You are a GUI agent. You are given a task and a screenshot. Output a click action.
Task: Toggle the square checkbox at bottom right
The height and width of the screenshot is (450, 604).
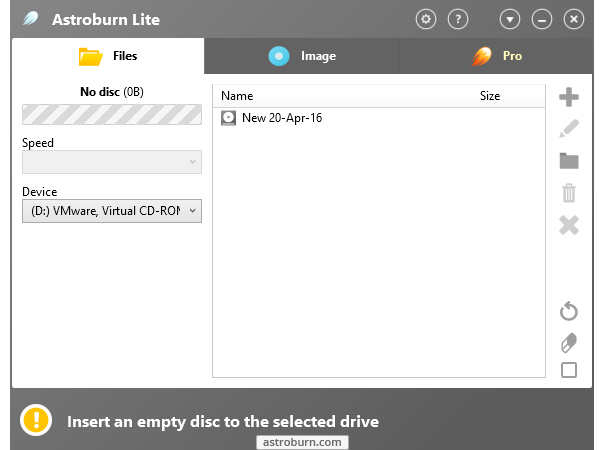click(569, 370)
